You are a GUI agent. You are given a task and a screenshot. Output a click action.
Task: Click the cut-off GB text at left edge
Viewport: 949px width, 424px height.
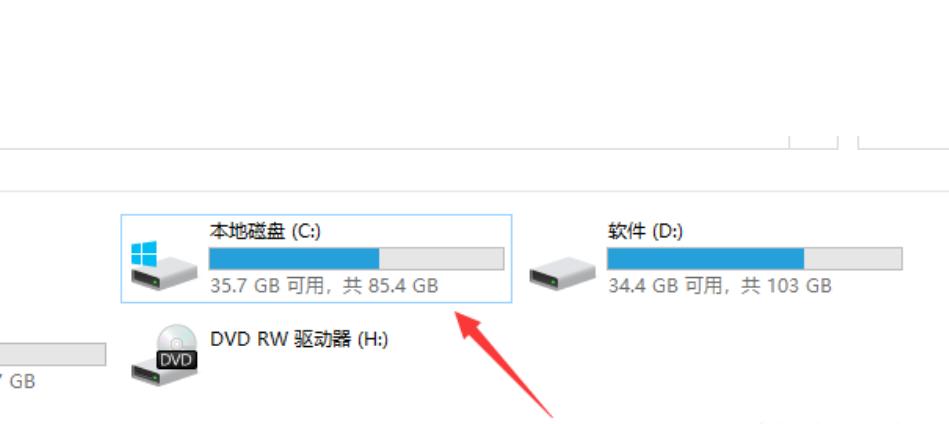[18, 382]
